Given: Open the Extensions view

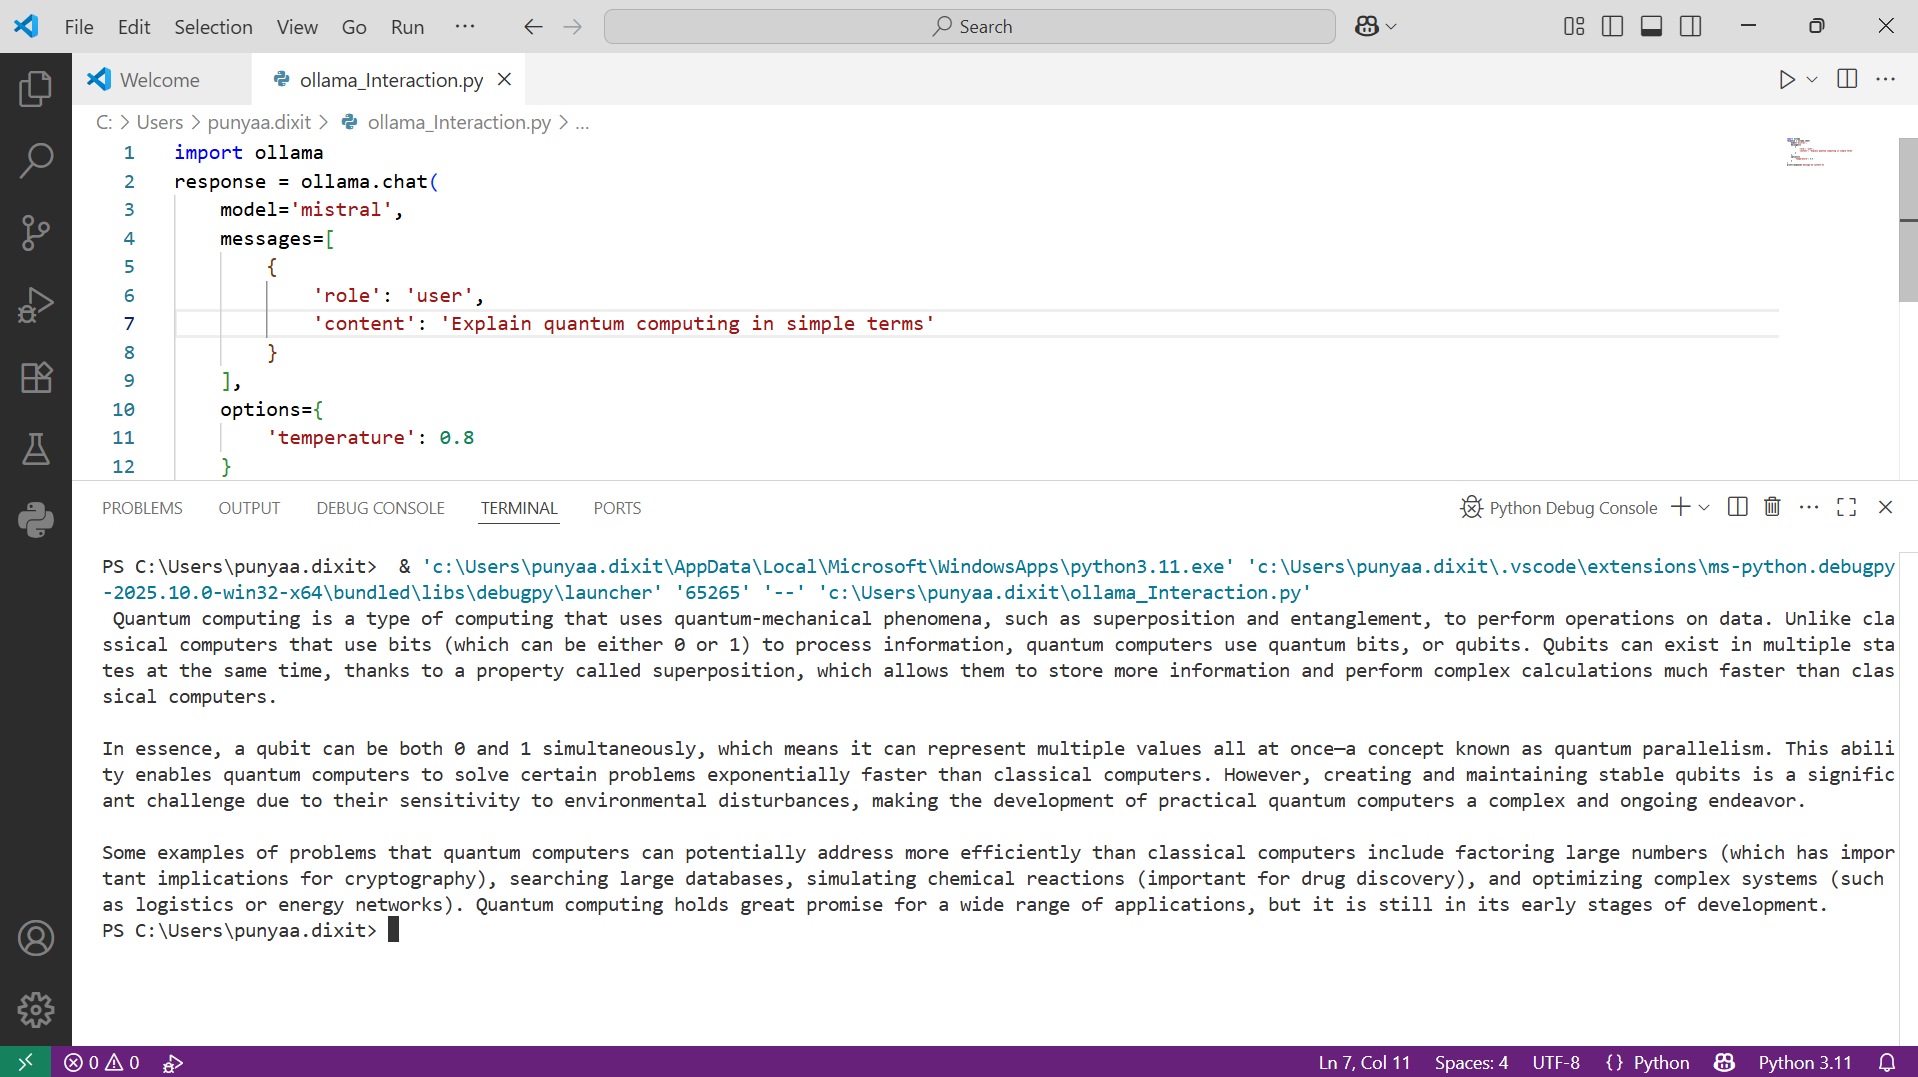Looking at the screenshot, I should tap(36, 377).
